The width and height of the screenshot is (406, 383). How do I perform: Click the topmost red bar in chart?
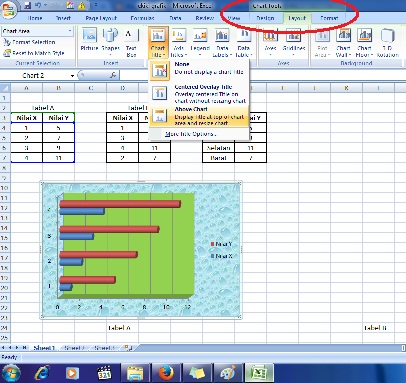click(x=120, y=204)
